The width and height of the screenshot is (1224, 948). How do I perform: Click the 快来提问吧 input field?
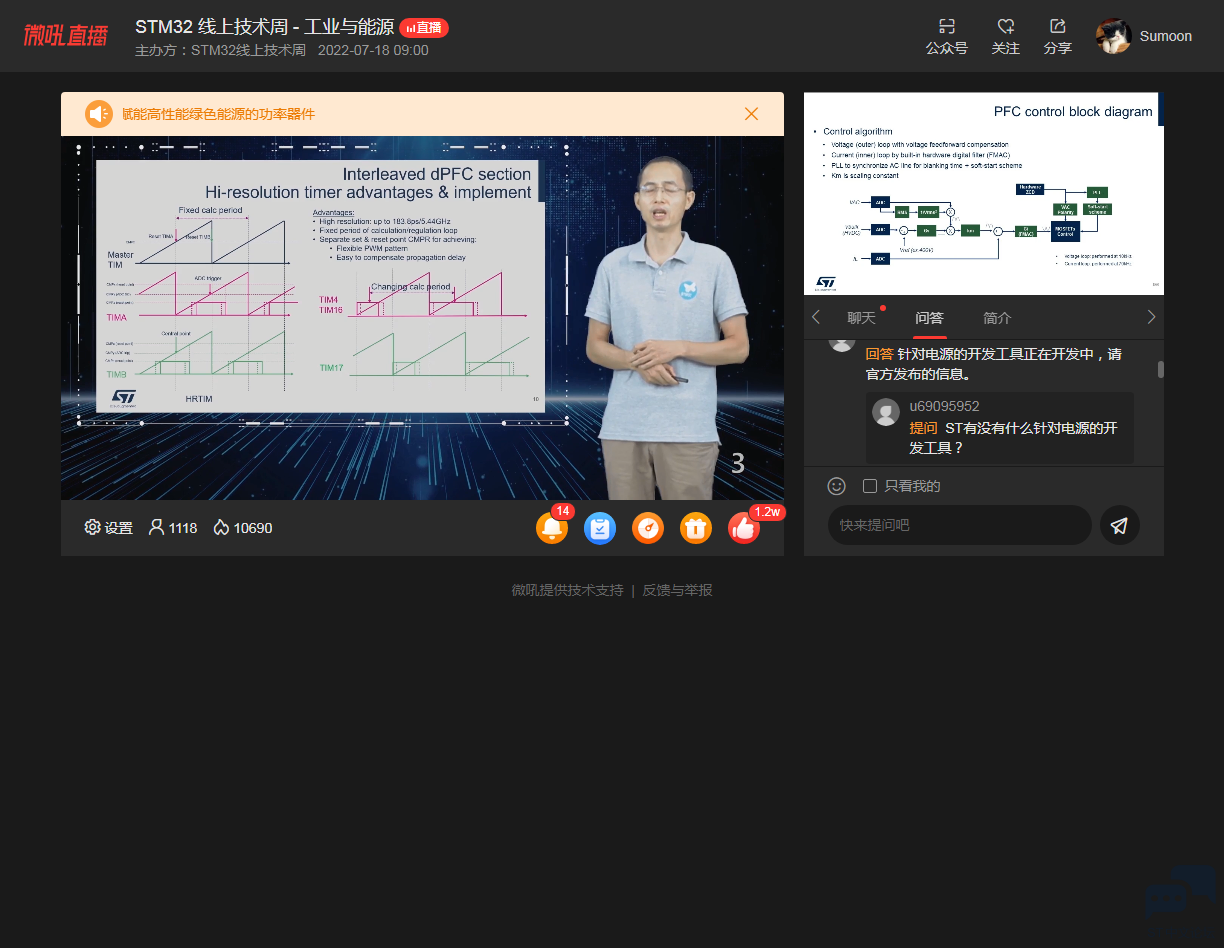tap(960, 525)
